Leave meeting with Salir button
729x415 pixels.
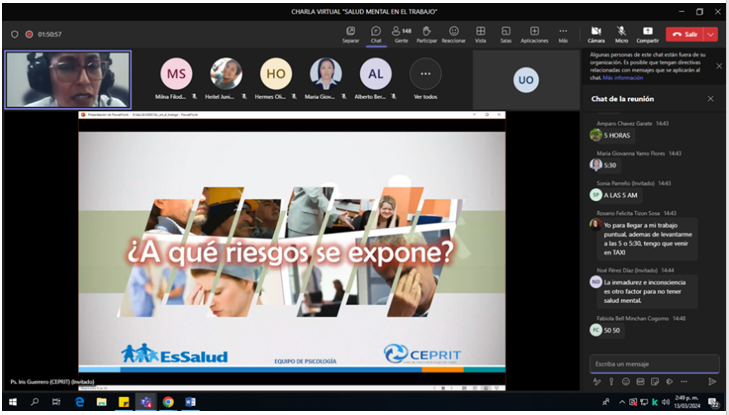click(686, 34)
